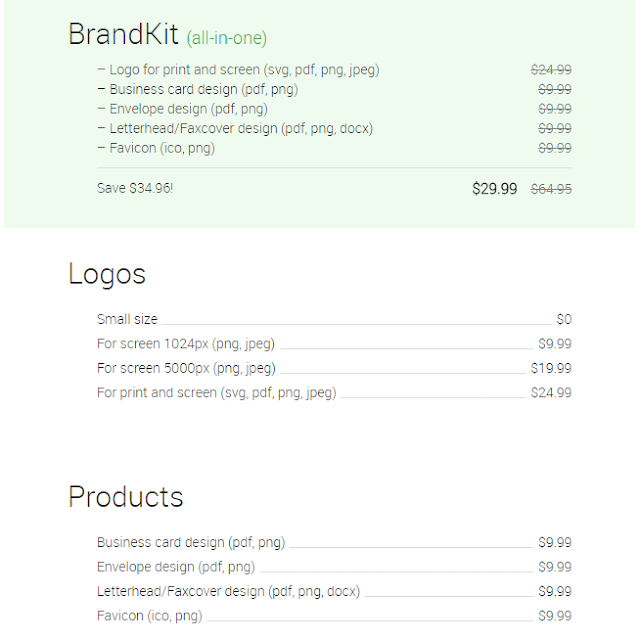
Task: Select Envelope design under Products
Action: pos(334,567)
